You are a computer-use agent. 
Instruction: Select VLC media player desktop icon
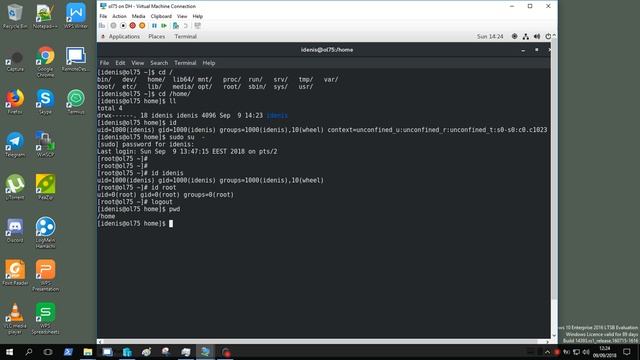click(15, 319)
